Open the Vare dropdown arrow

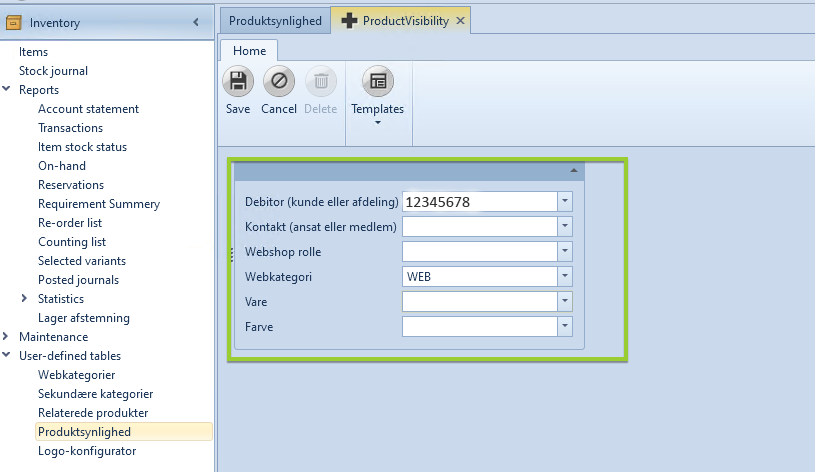[x=565, y=301]
